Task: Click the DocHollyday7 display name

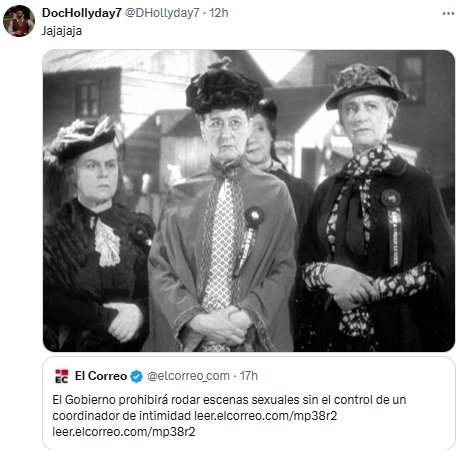Action: 82,13
